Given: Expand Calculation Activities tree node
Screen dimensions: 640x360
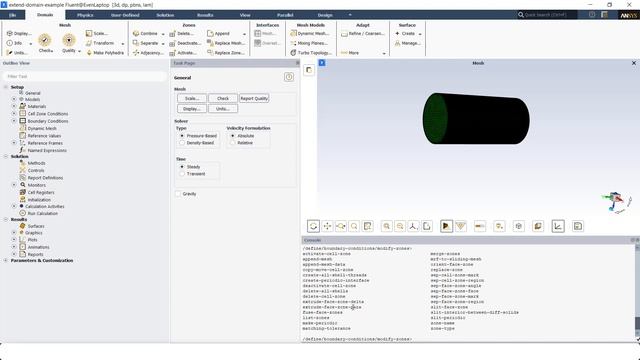Looking at the screenshot, I should click(14, 207).
